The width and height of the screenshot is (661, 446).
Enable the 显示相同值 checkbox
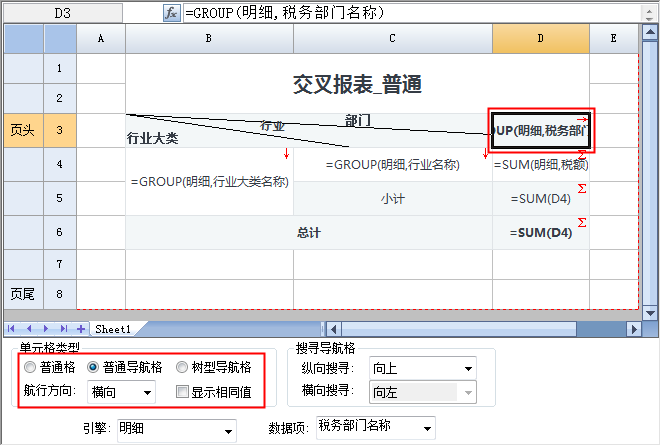pos(181,392)
